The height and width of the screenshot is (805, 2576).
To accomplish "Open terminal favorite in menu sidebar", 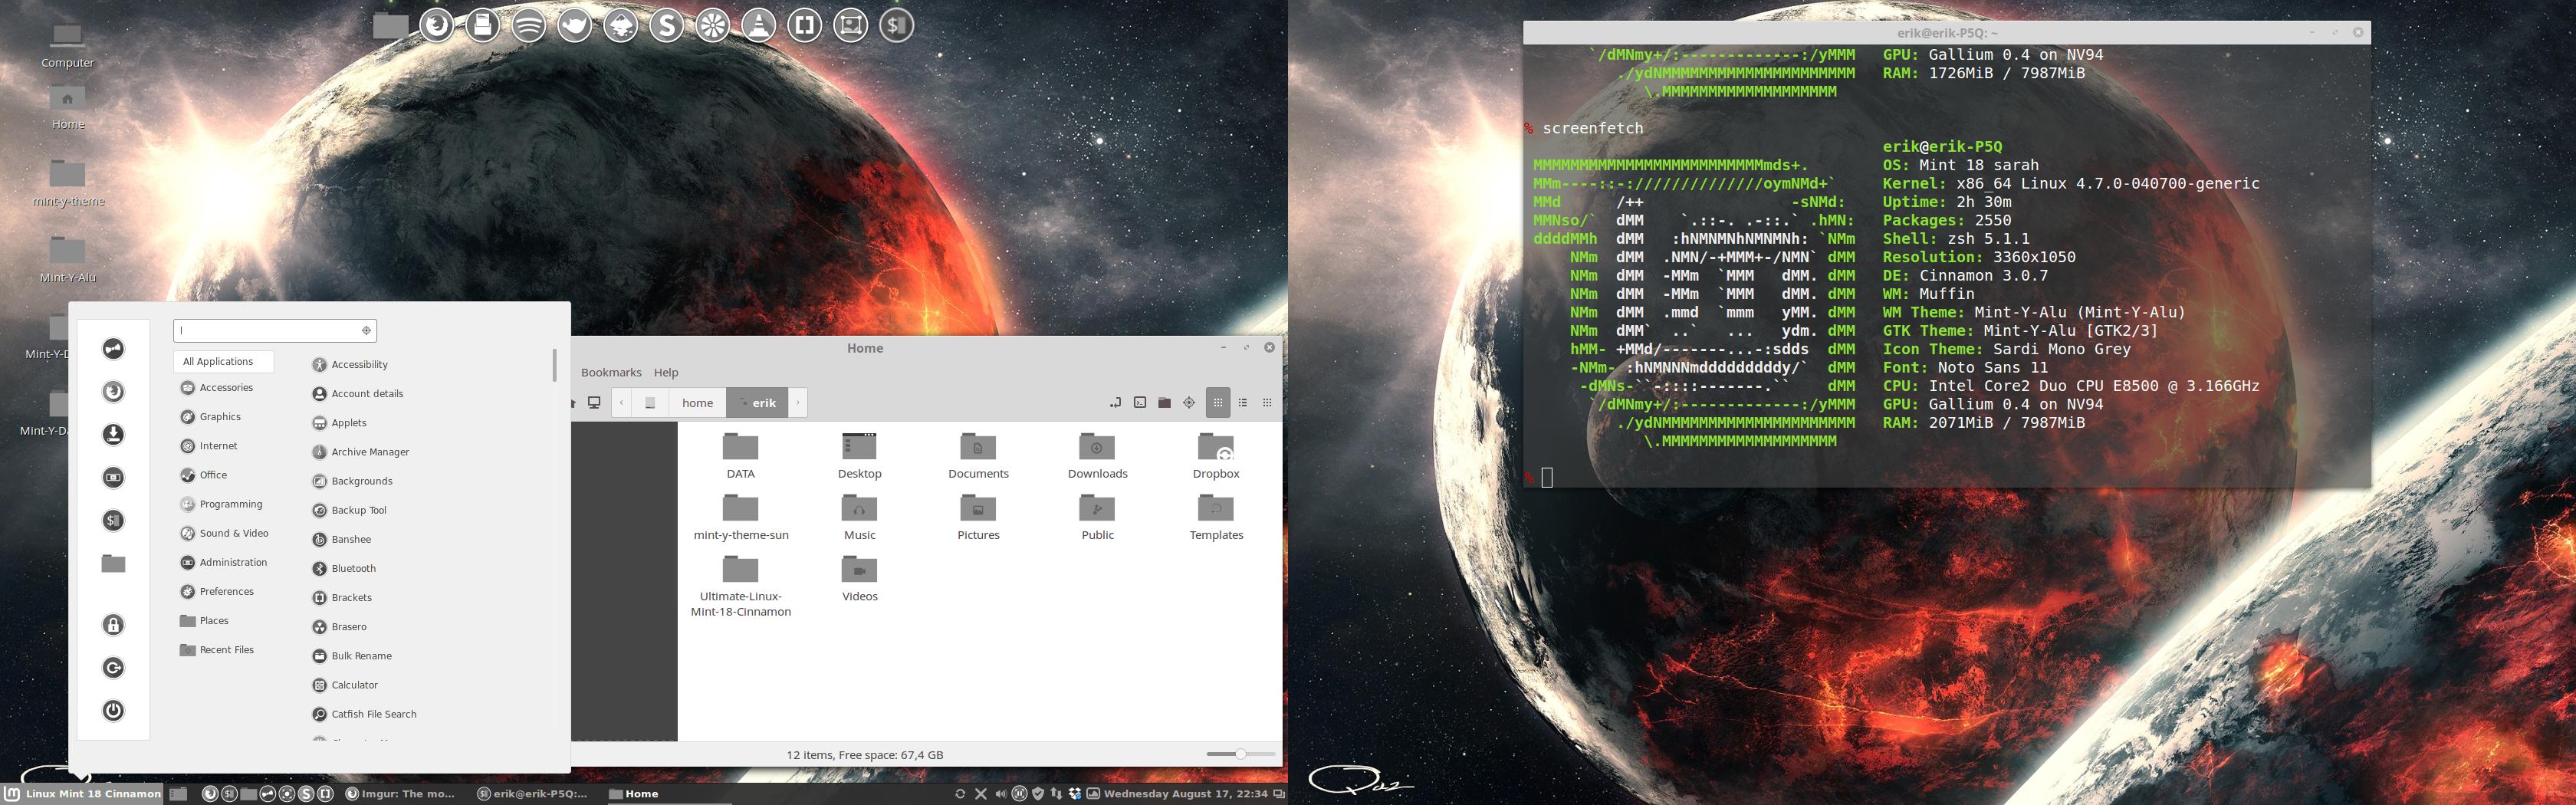I will pyautogui.click(x=113, y=520).
